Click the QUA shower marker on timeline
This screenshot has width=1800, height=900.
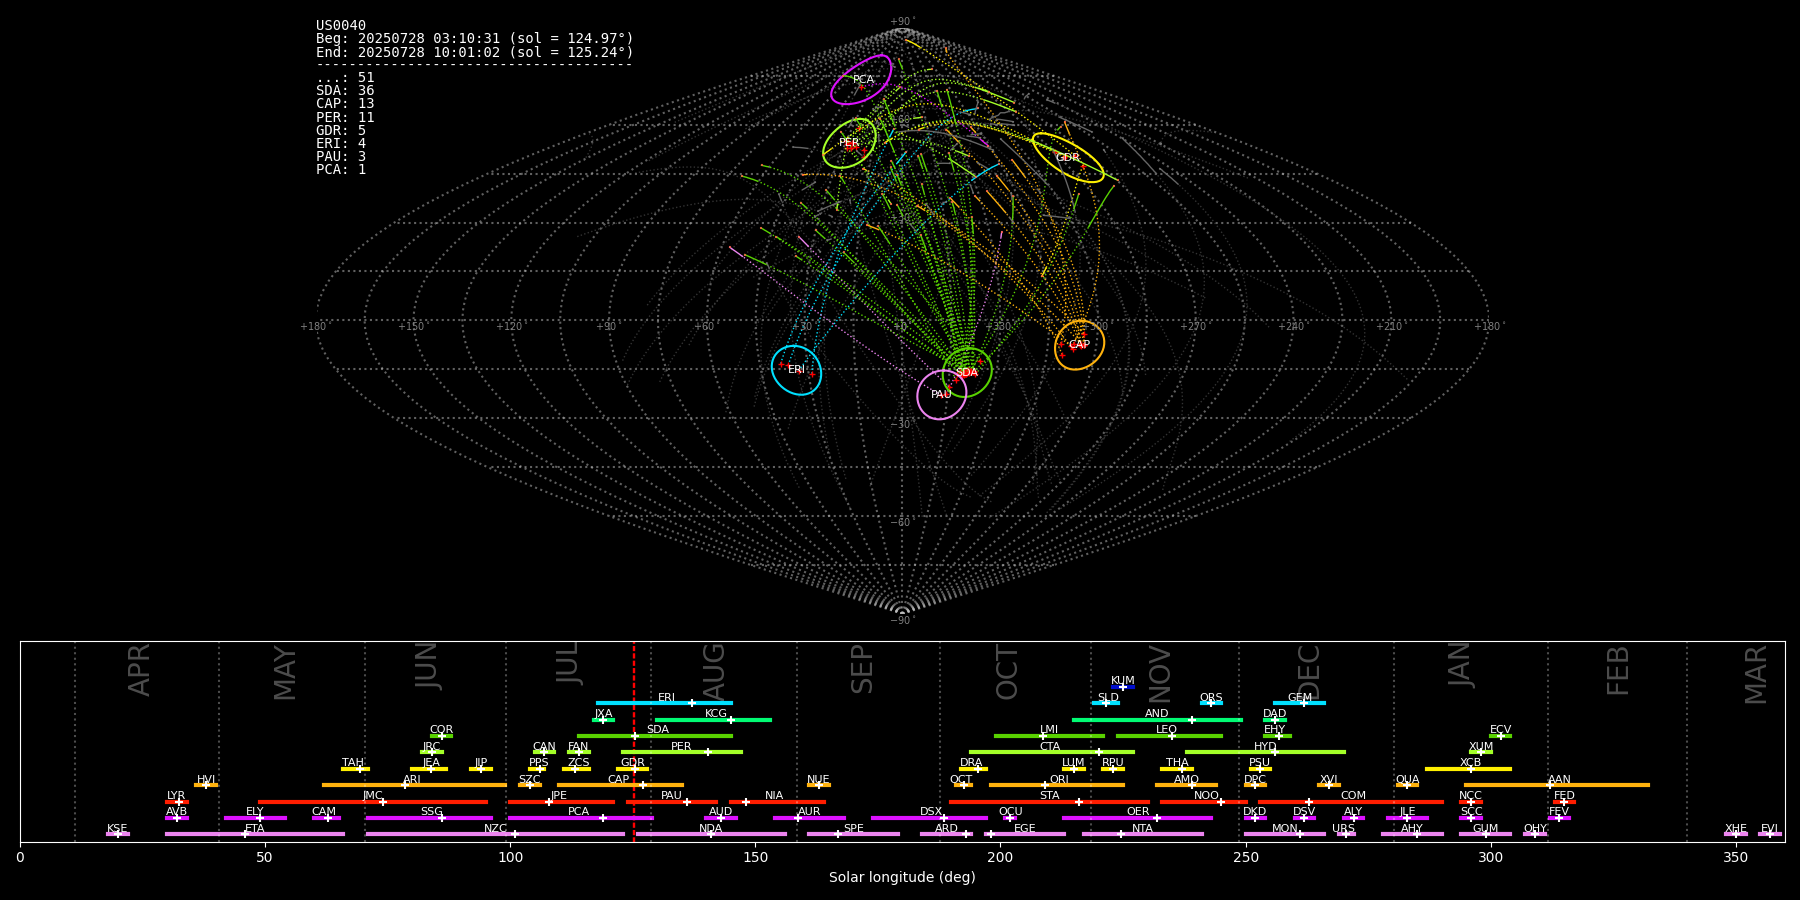[x=1407, y=785]
